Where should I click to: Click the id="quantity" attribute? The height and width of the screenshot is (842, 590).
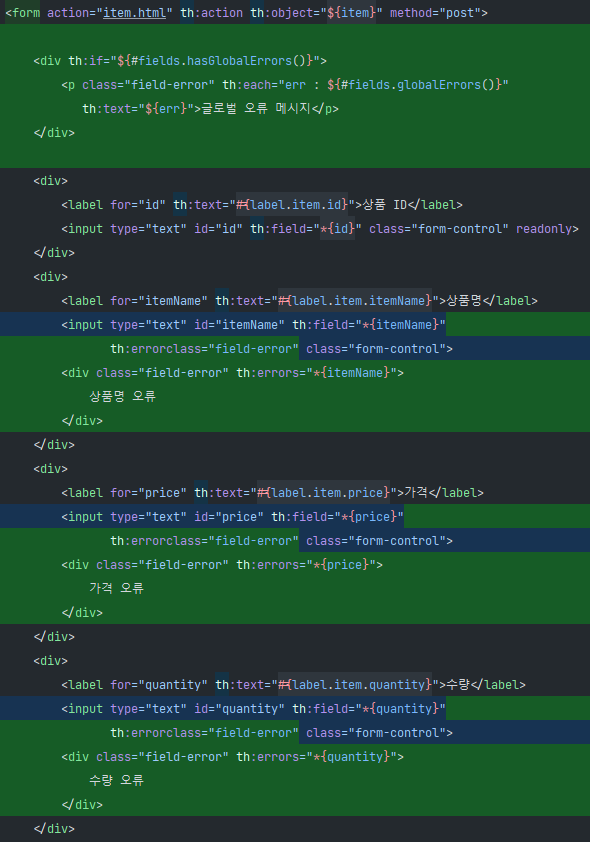coord(239,709)
